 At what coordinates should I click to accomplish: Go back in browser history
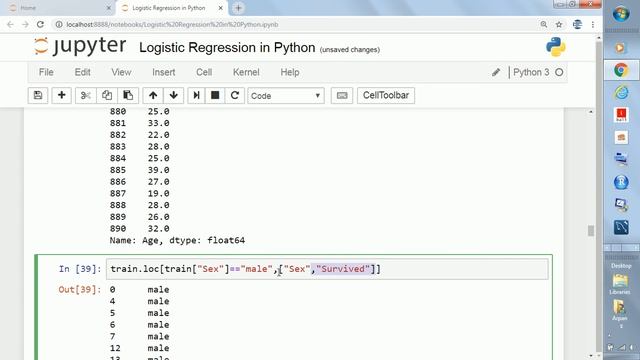pos(10,24)
